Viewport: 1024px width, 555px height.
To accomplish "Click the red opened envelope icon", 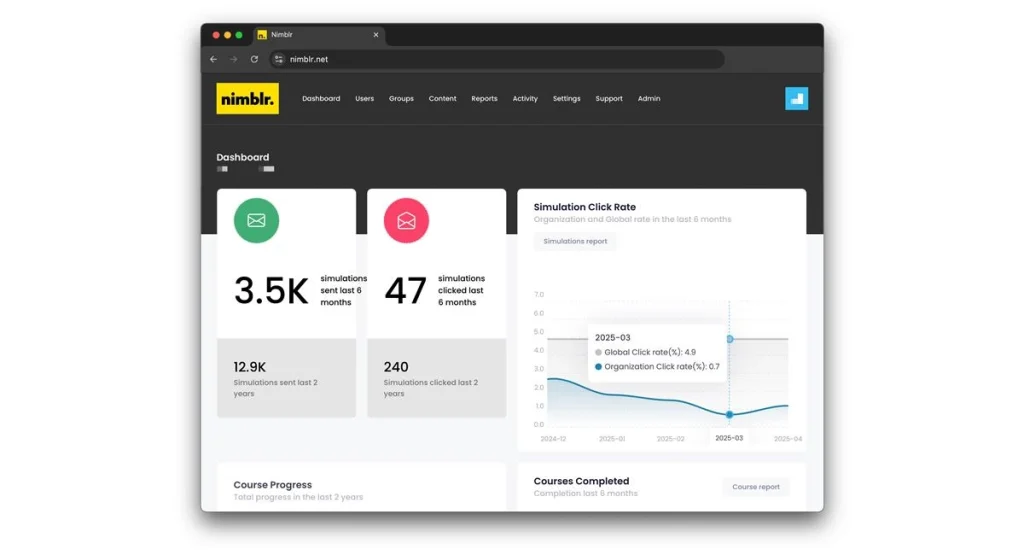I will click(x=406, y=221).
